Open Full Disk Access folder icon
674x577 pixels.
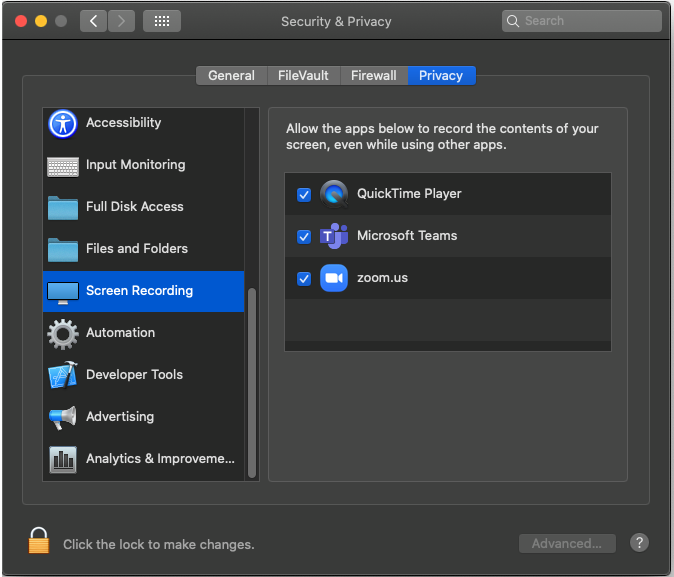pyautogui.click(x=63, y=208)
